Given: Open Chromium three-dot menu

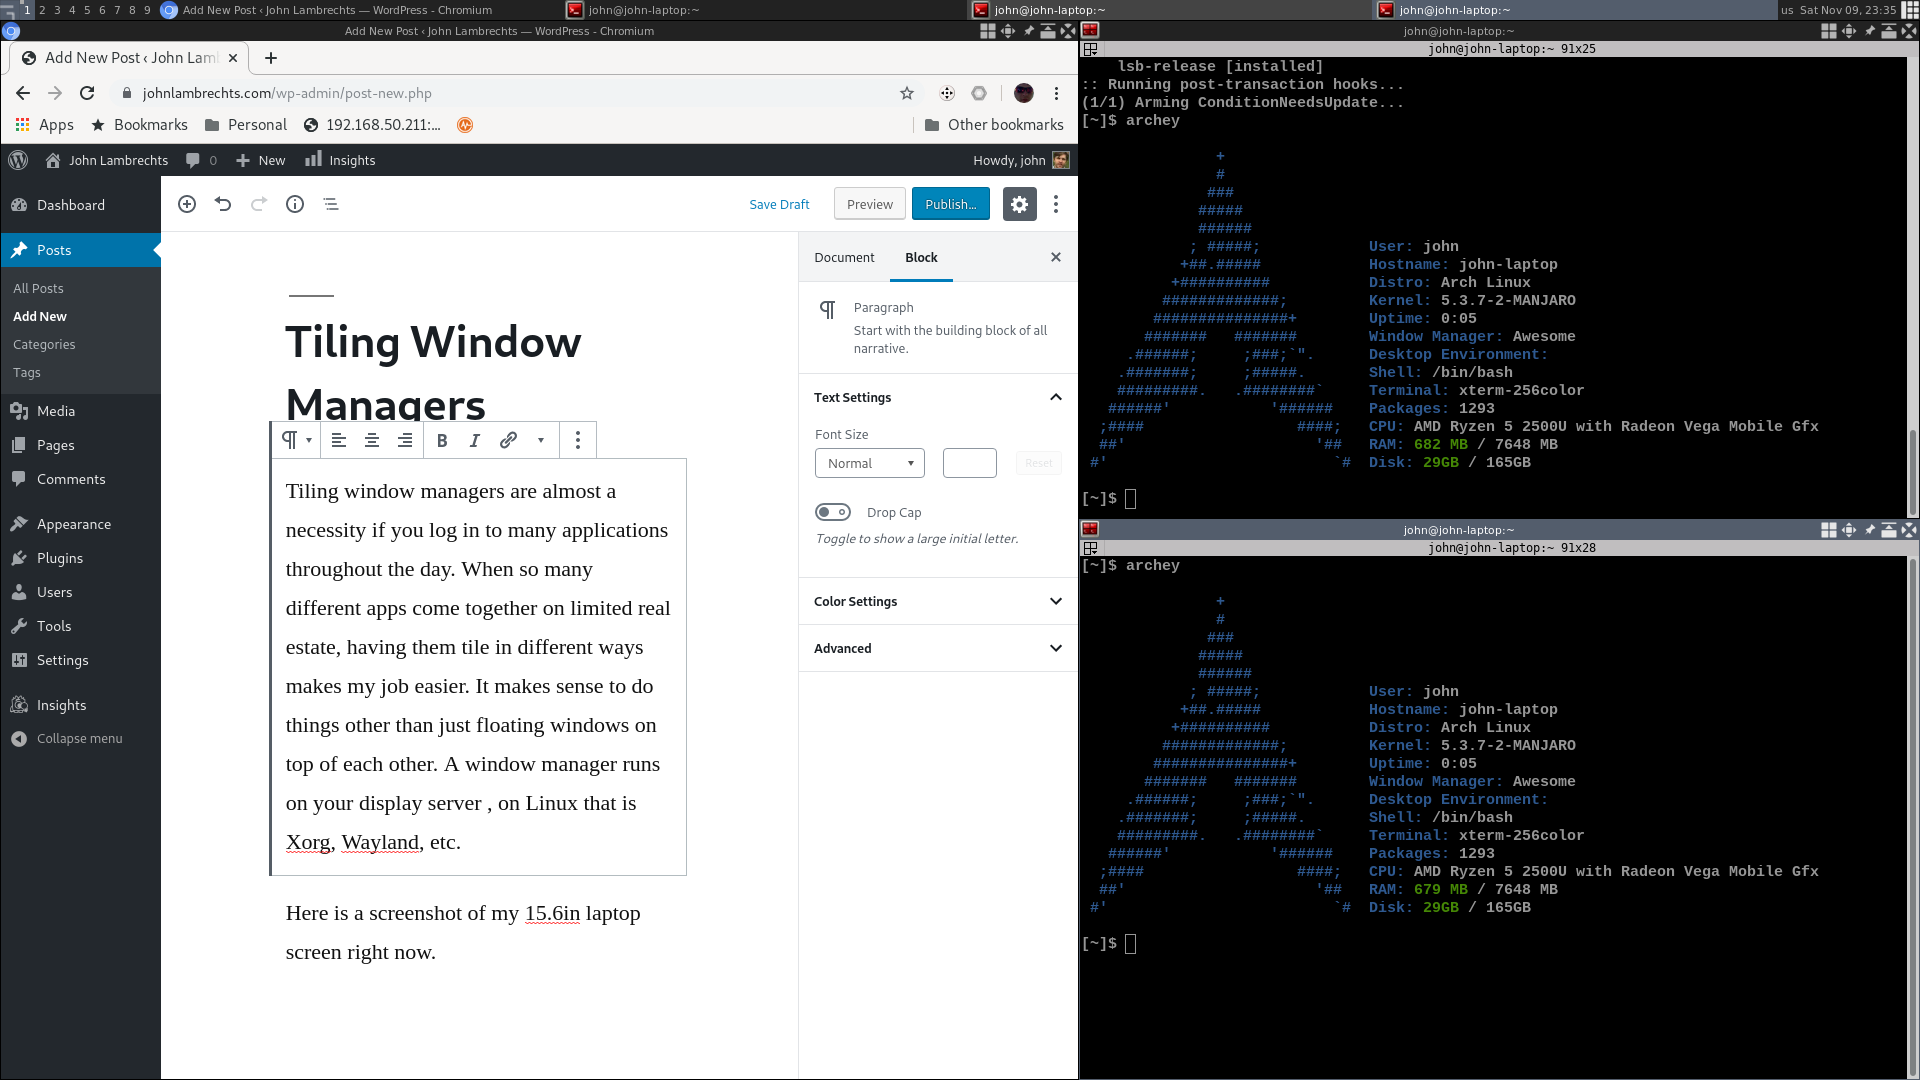Looking at the screenshot, I should [1056, 93].
